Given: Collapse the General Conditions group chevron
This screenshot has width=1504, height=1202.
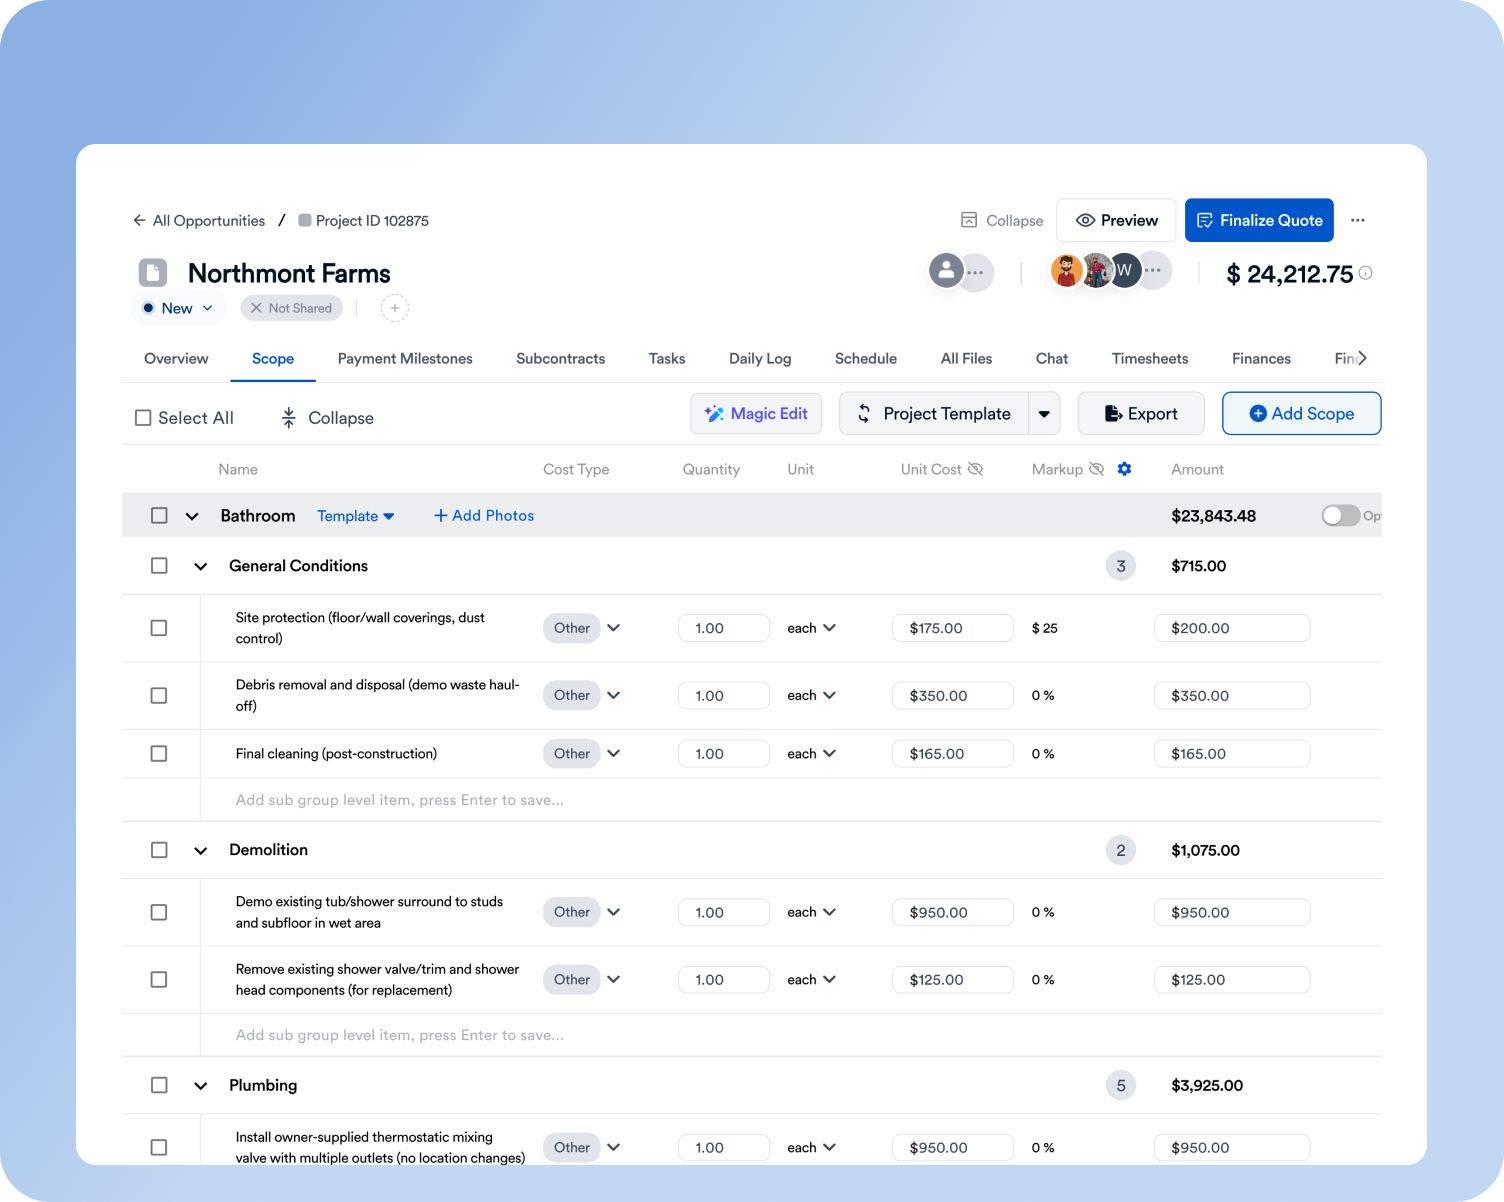Looking at the screenshot, I should pos(201,566).
